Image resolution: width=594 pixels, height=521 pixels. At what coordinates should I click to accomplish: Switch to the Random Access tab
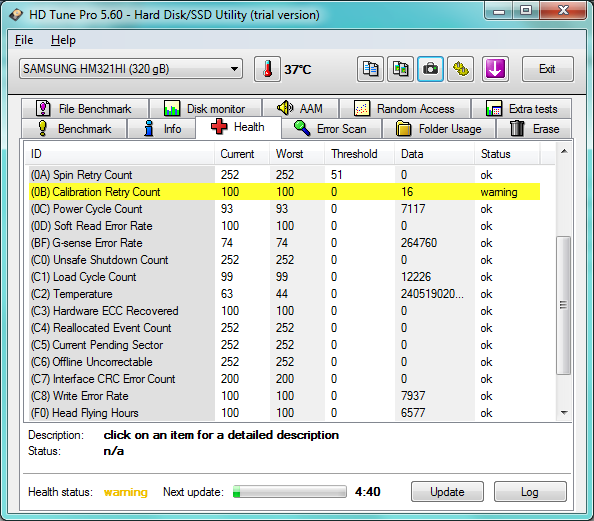(405, 109)
